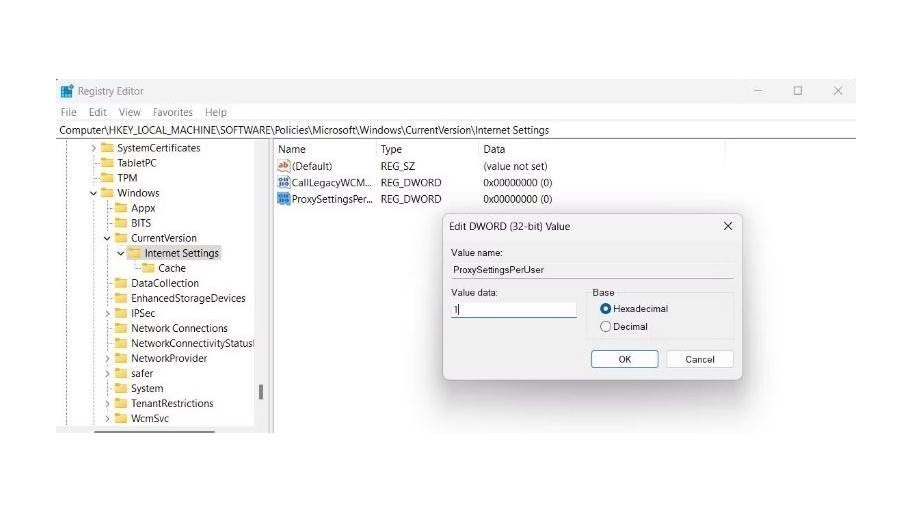Cancel the Edit DWORD dialog

click(700, 359)
